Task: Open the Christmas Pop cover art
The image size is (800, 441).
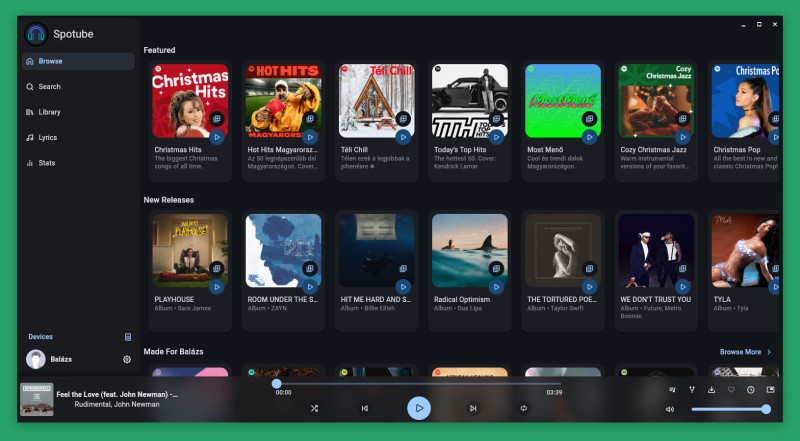Action: 745,101
